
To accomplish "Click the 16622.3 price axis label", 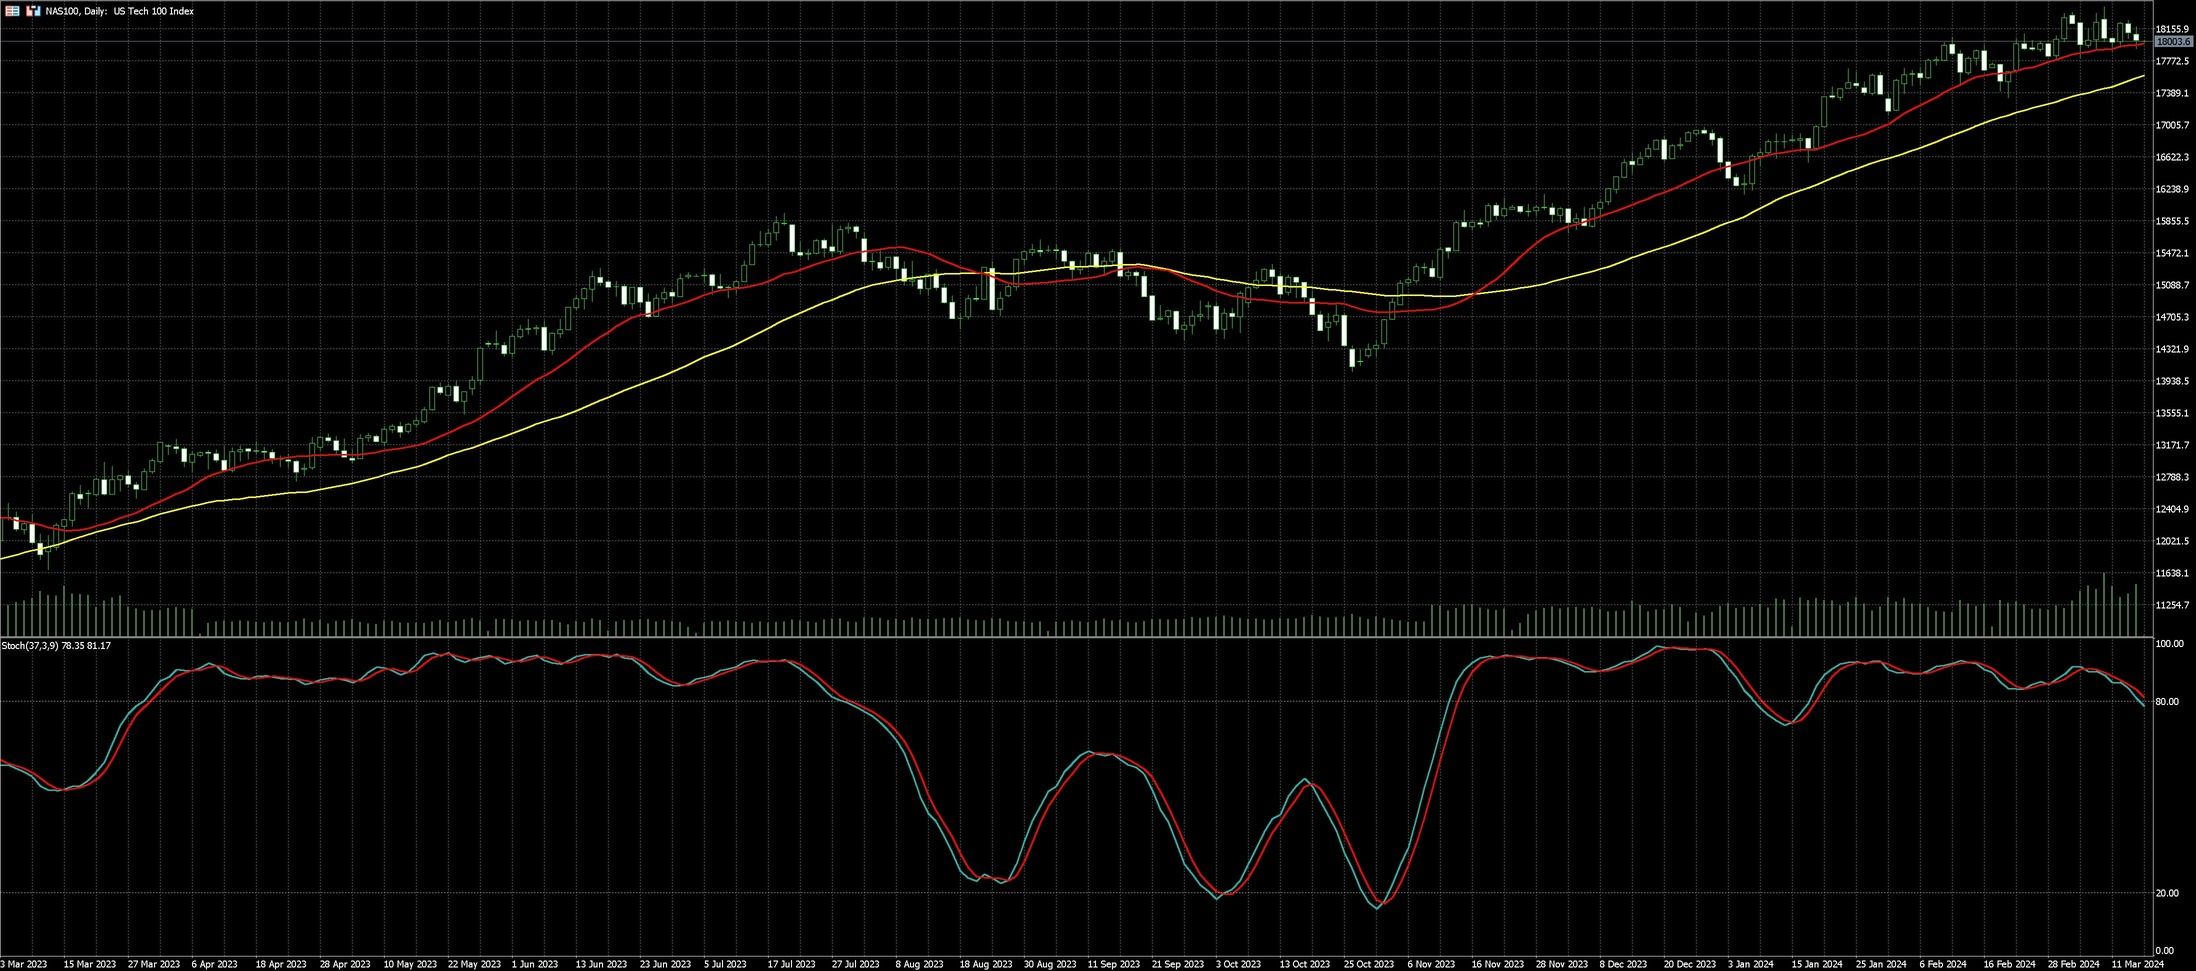I will [x=2172, y=157].
